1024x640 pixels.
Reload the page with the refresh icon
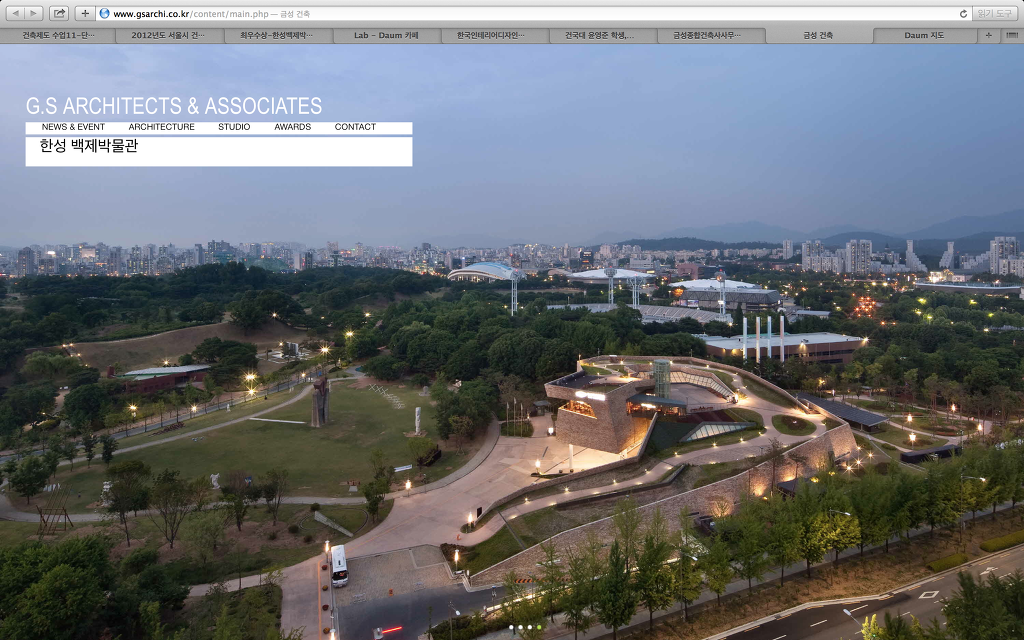963,14
